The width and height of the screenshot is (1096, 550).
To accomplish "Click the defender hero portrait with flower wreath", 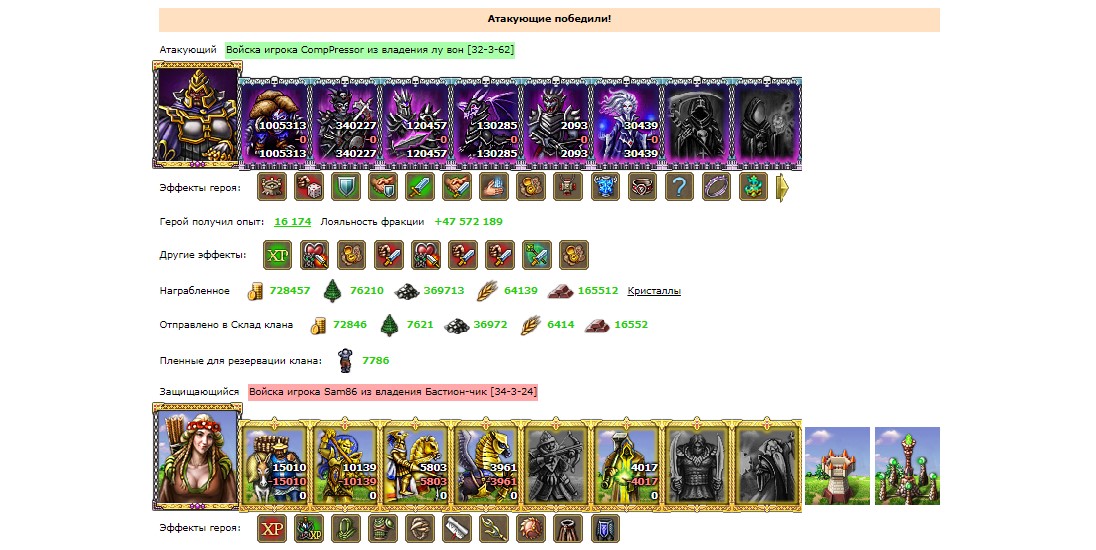I will pyautogui.click(x=197, y=456).
